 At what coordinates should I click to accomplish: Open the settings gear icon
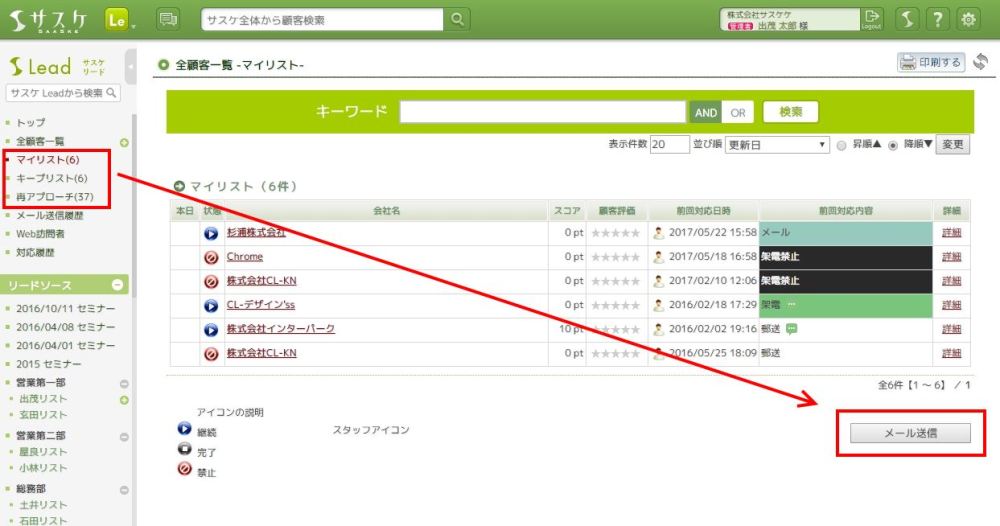(x=968, y=20)
